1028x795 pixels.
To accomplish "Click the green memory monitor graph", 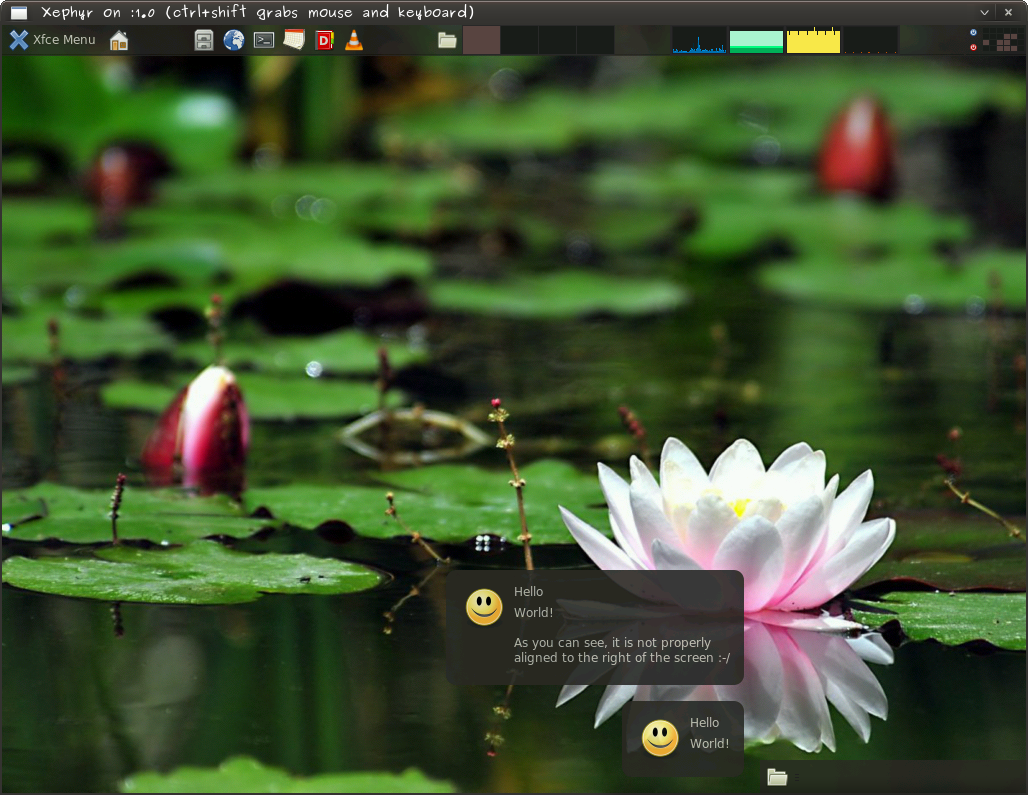I will click(x=756, y=40).
